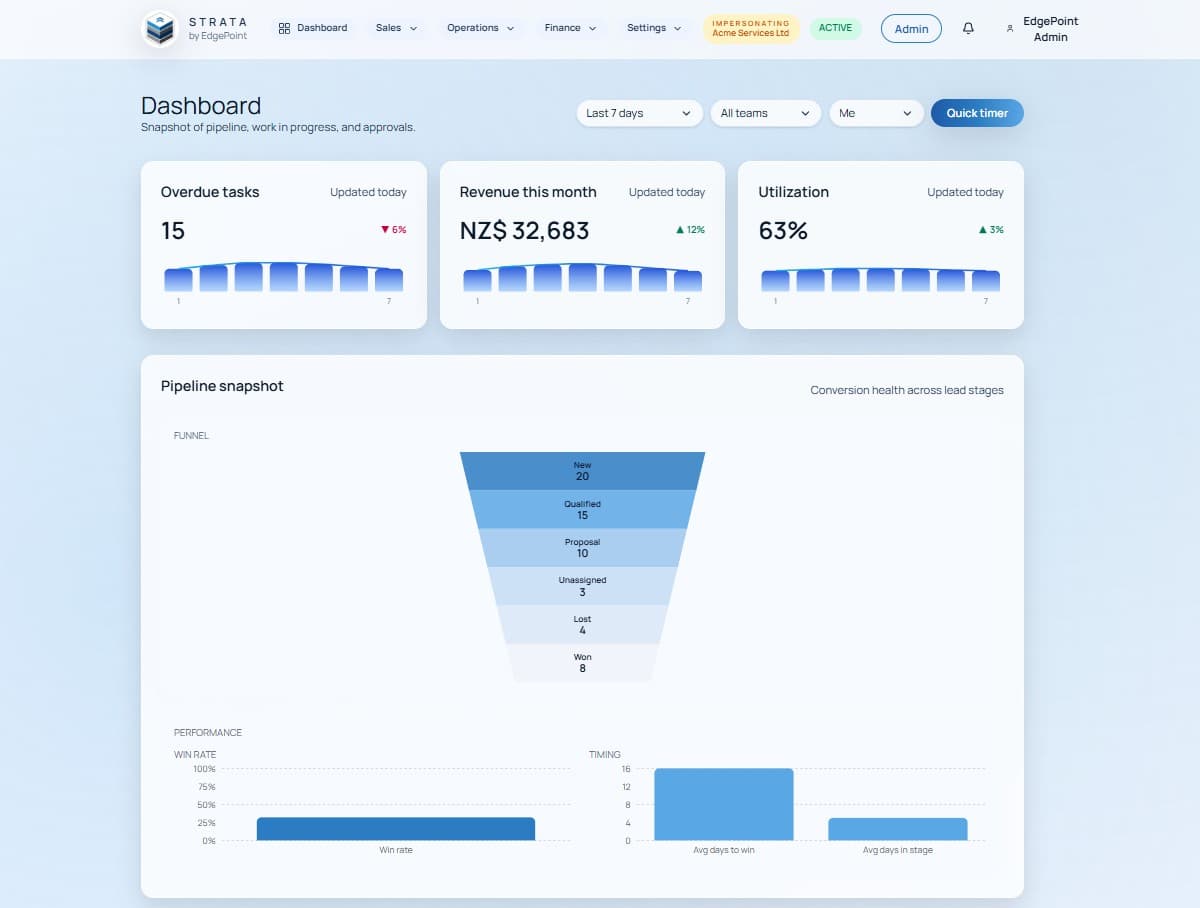Open the All teams dropdown
This screenshot has width=1200, height=908.
point(765,113)
